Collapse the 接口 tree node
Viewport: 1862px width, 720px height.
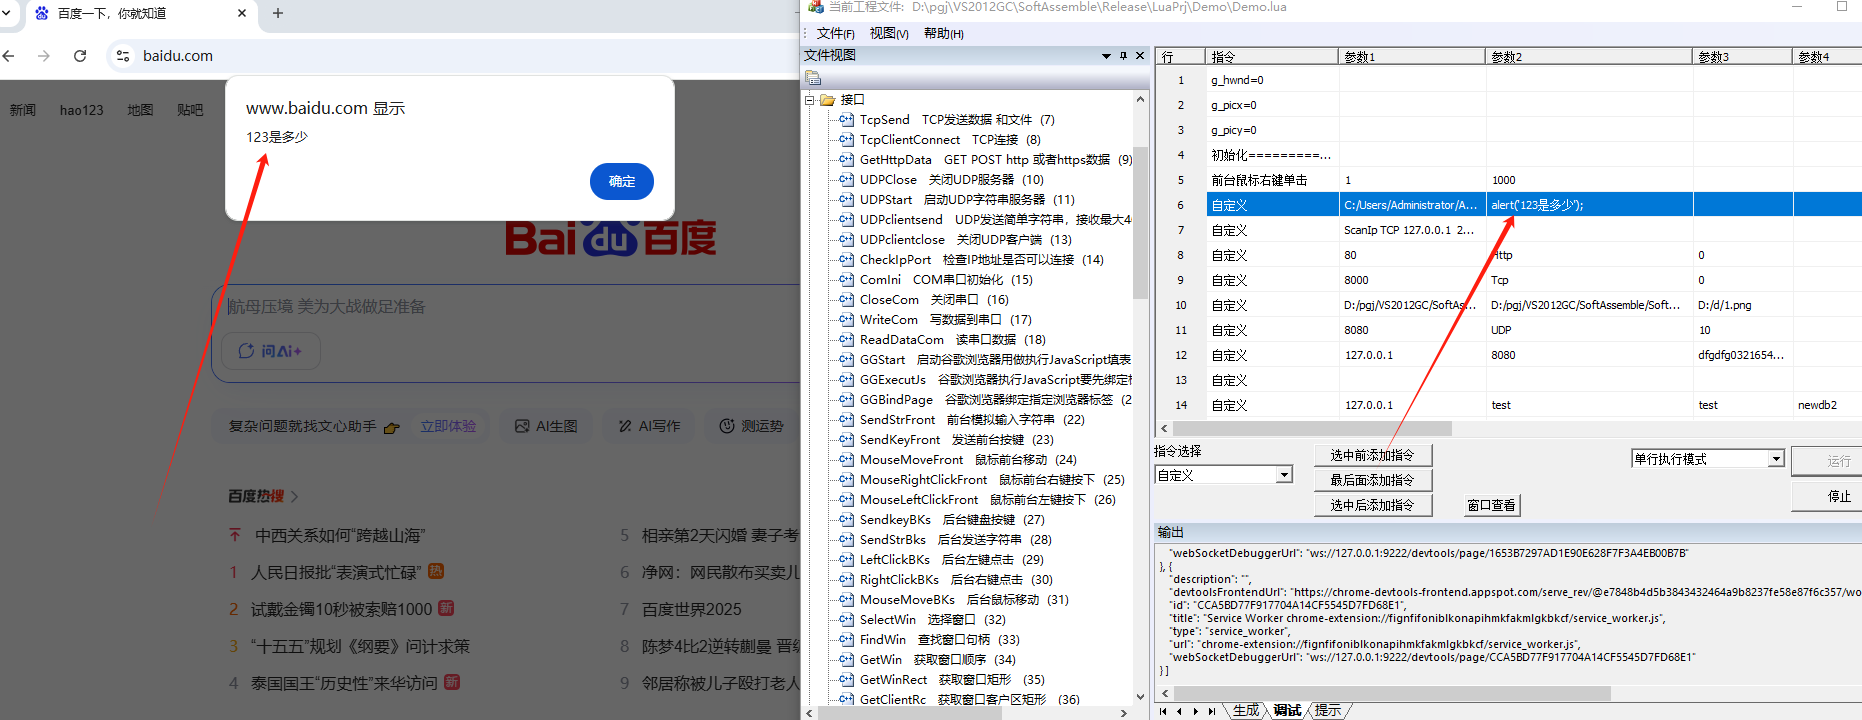pos(810,100)
